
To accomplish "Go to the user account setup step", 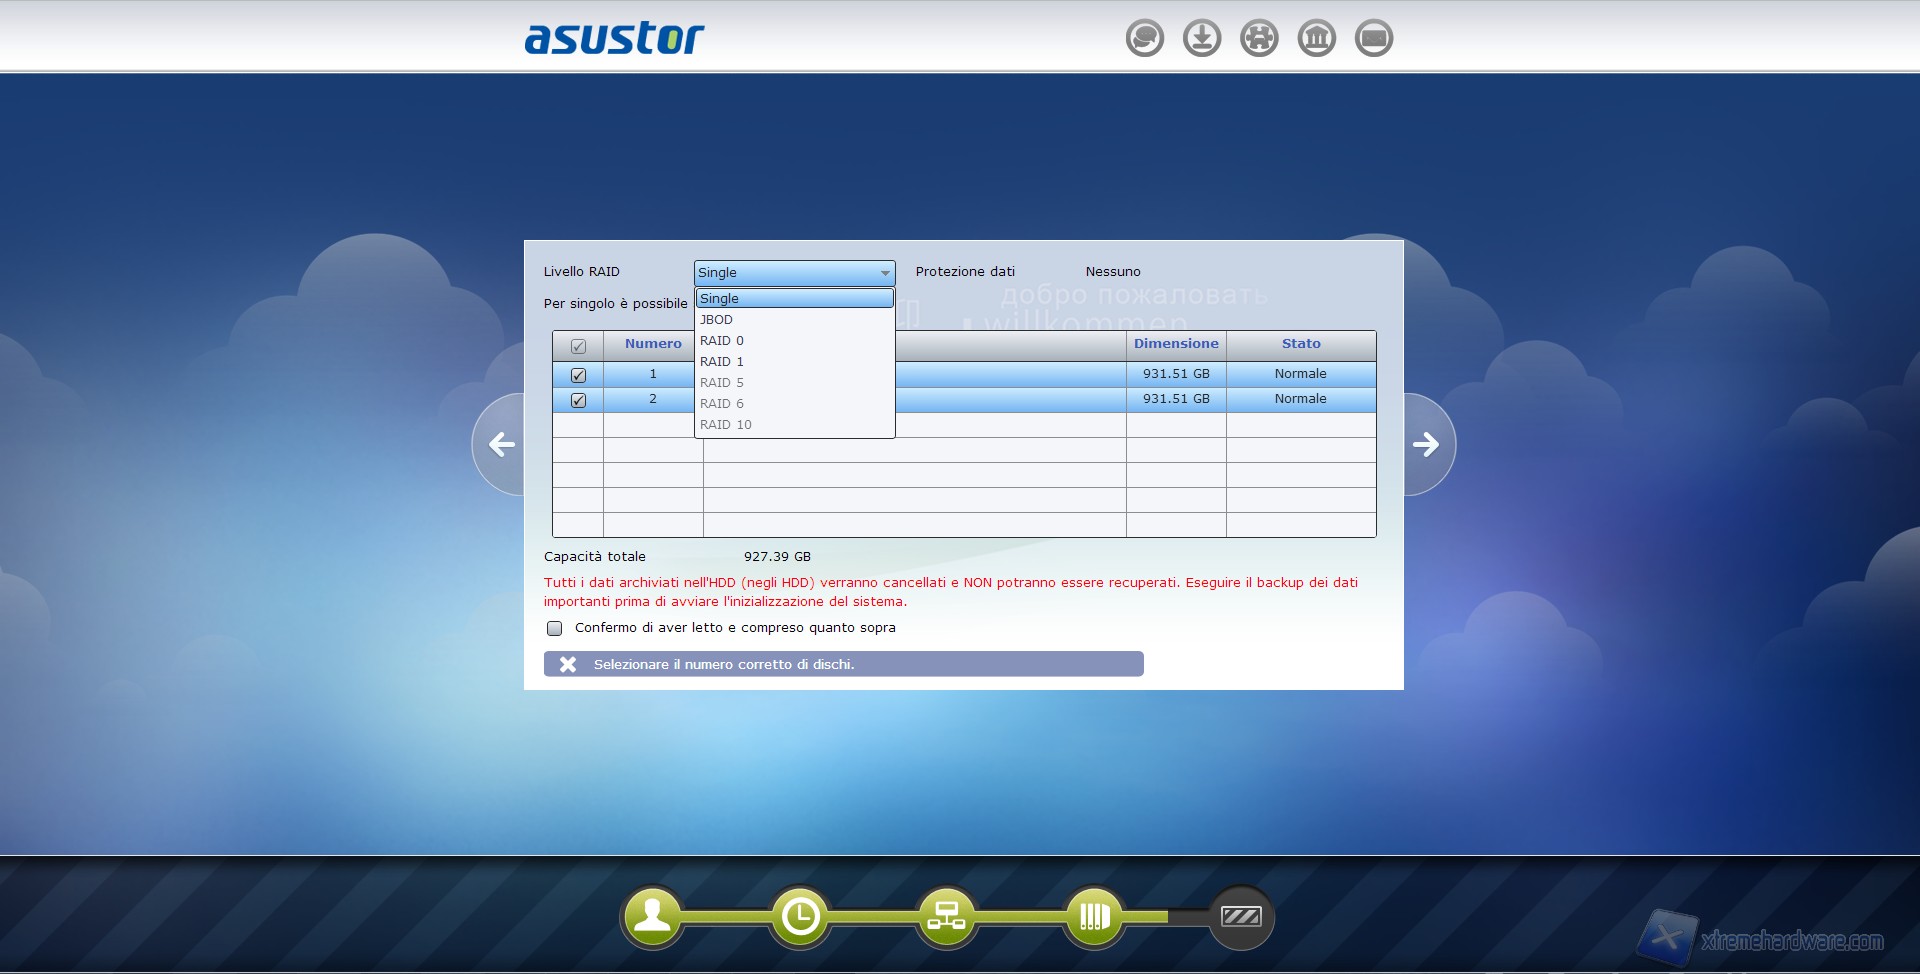I will click(x=652, y=916).
